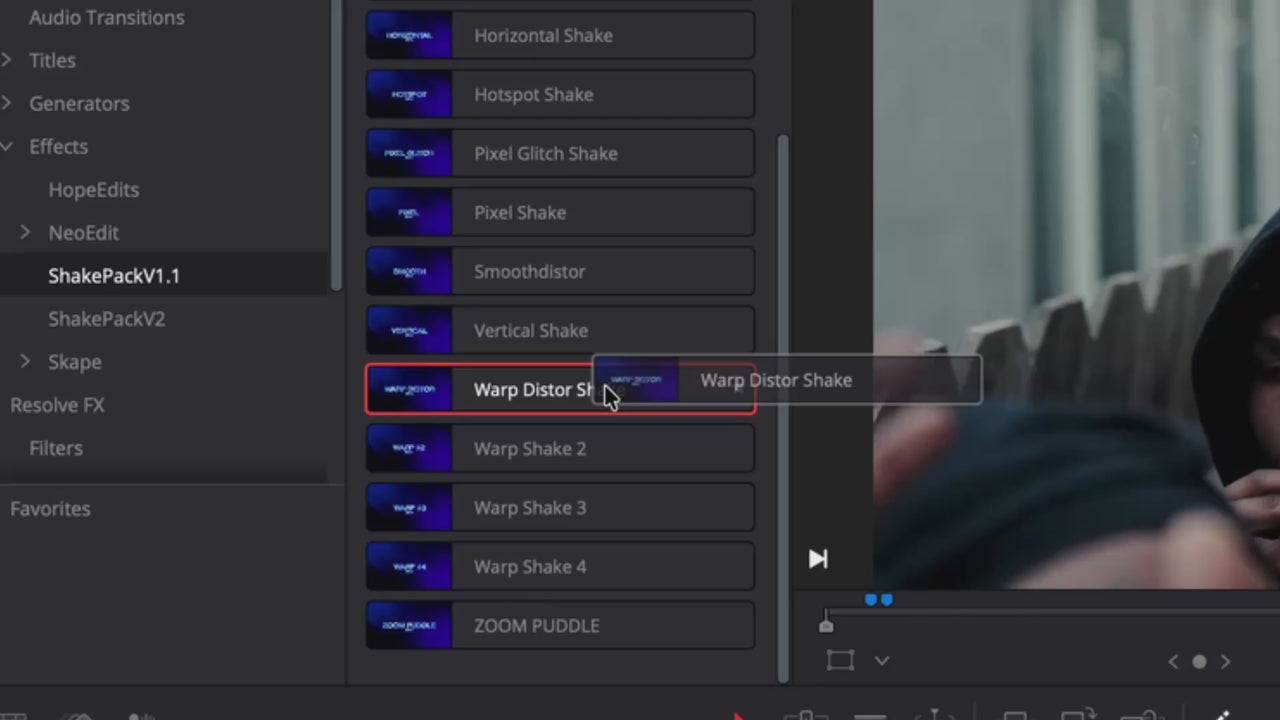1280x720 pixels.
Task: Choose the ZOOM PUDDLE effect
Action: click(x=560, y=626)
